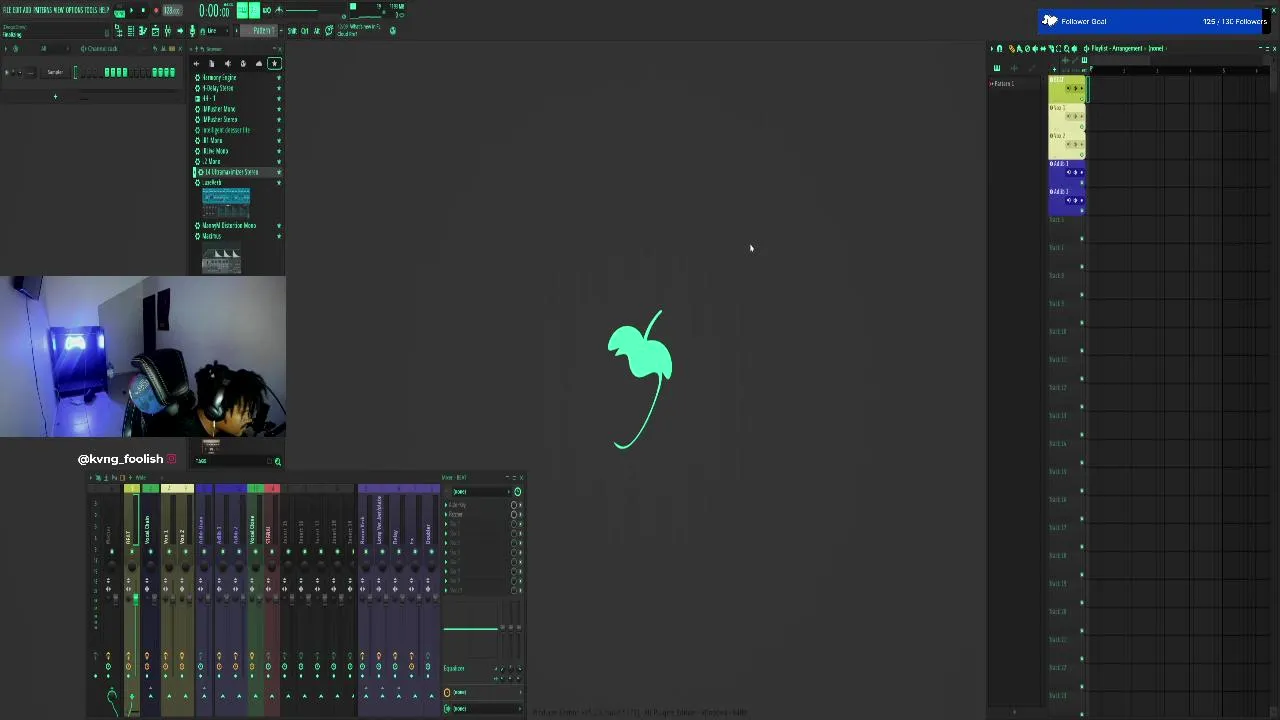Screen dimensions: 1280x720
Task: Add a channel with the plus button
Action: tap(55, 96)
